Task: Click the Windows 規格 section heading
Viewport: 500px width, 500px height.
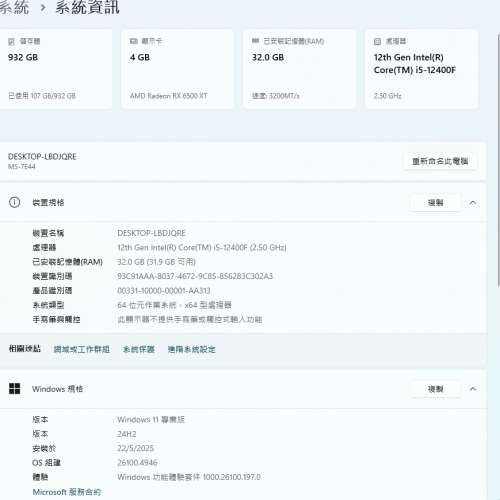Action: click(x=57, y=389)
